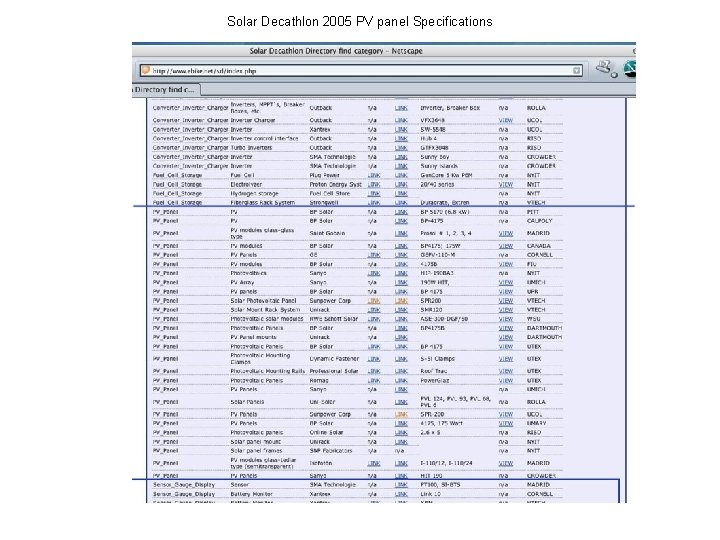Open LINK in the Online Solar row
This screenshot has width=720, height=540.
pos(401,433)
